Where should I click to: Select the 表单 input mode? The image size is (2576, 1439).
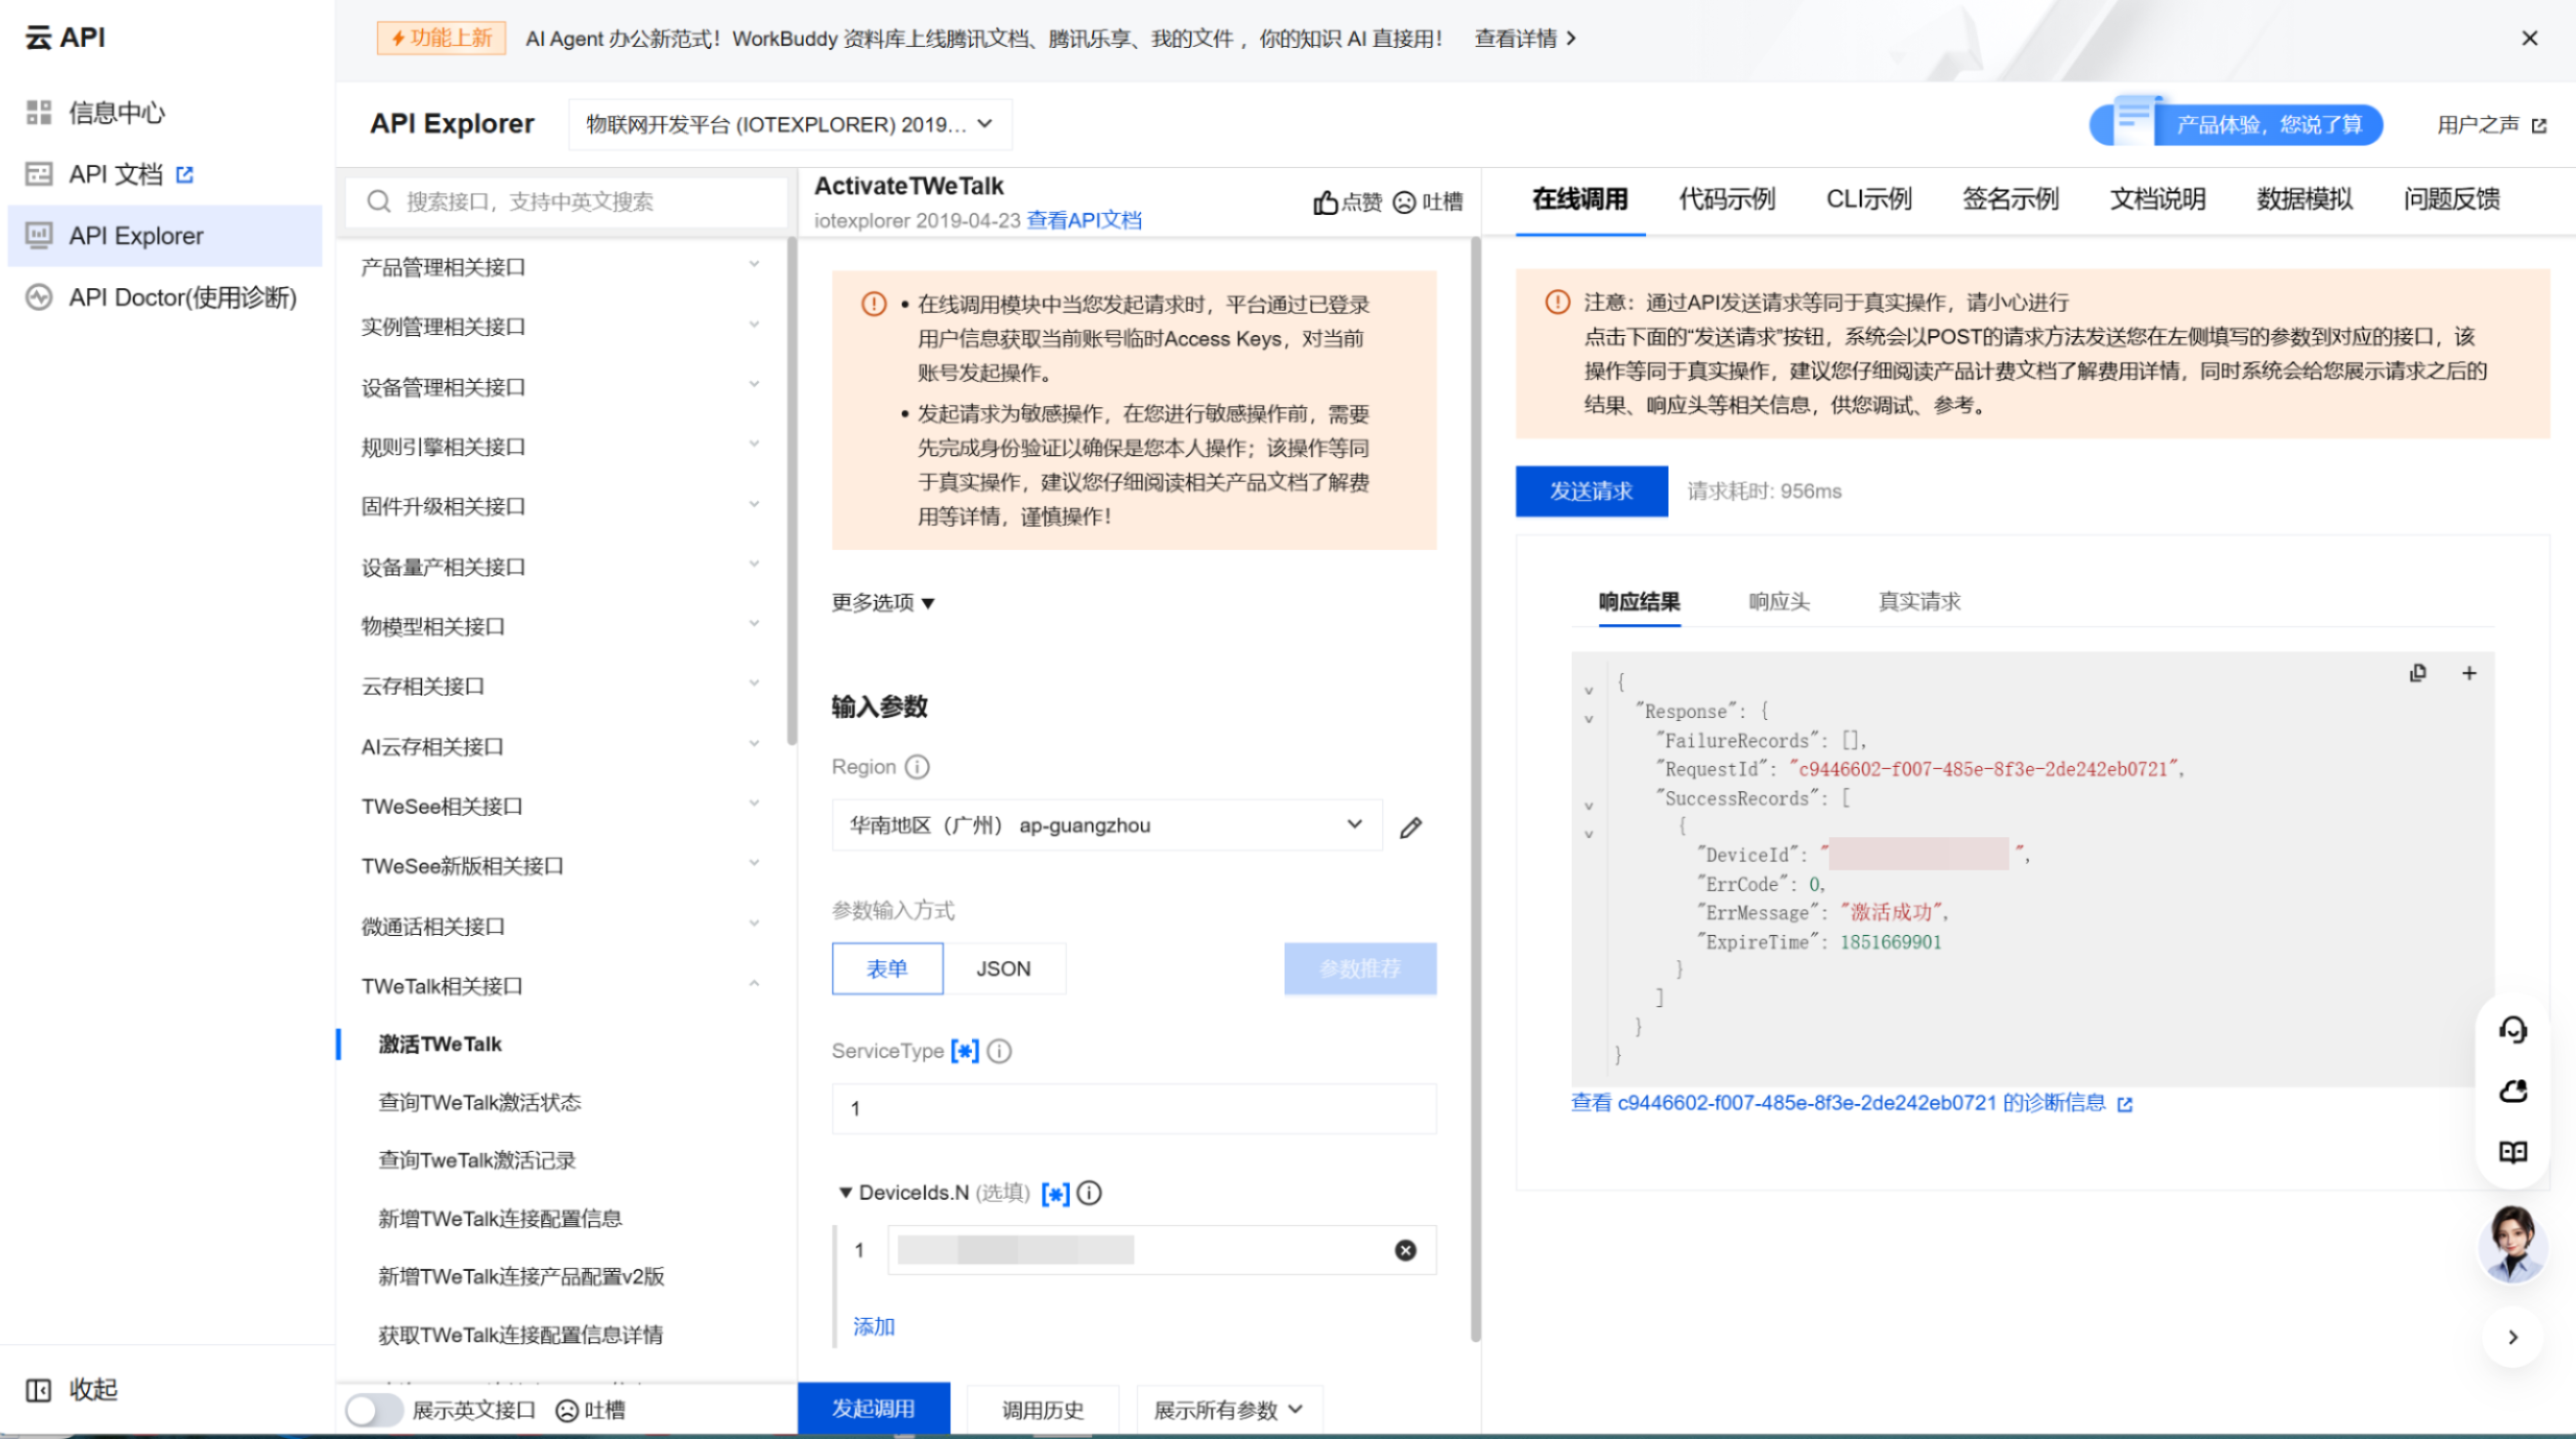(x=887, y=968)
